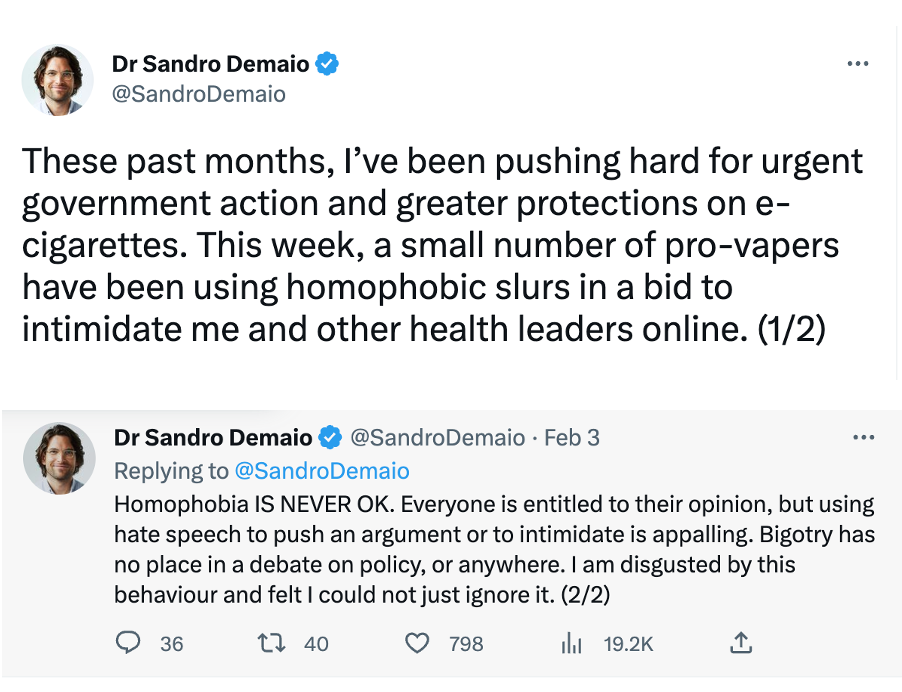Click the reply speech bubble icon
The width and height of the screenshot is (902, 692).
(x=128, y=643)
